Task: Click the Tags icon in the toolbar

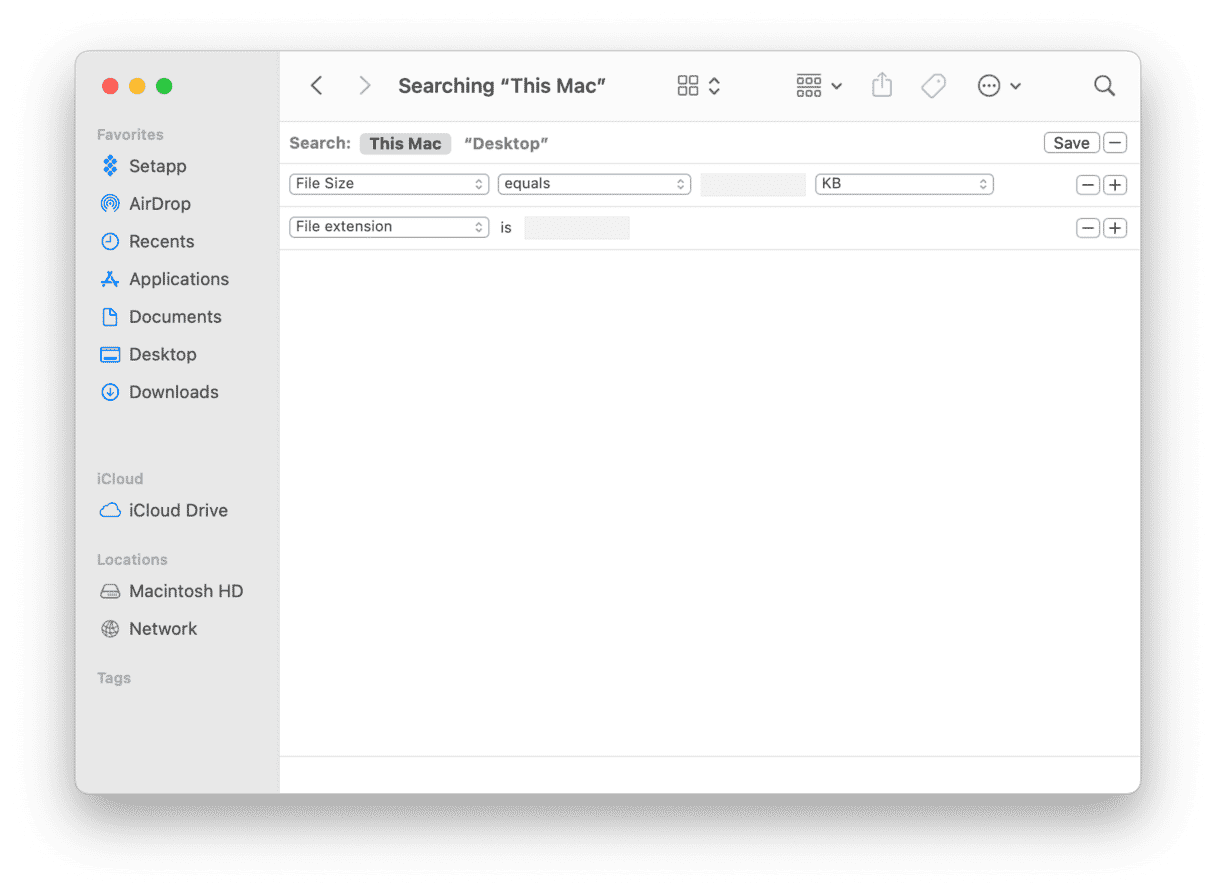Action: tap(933, 85)
